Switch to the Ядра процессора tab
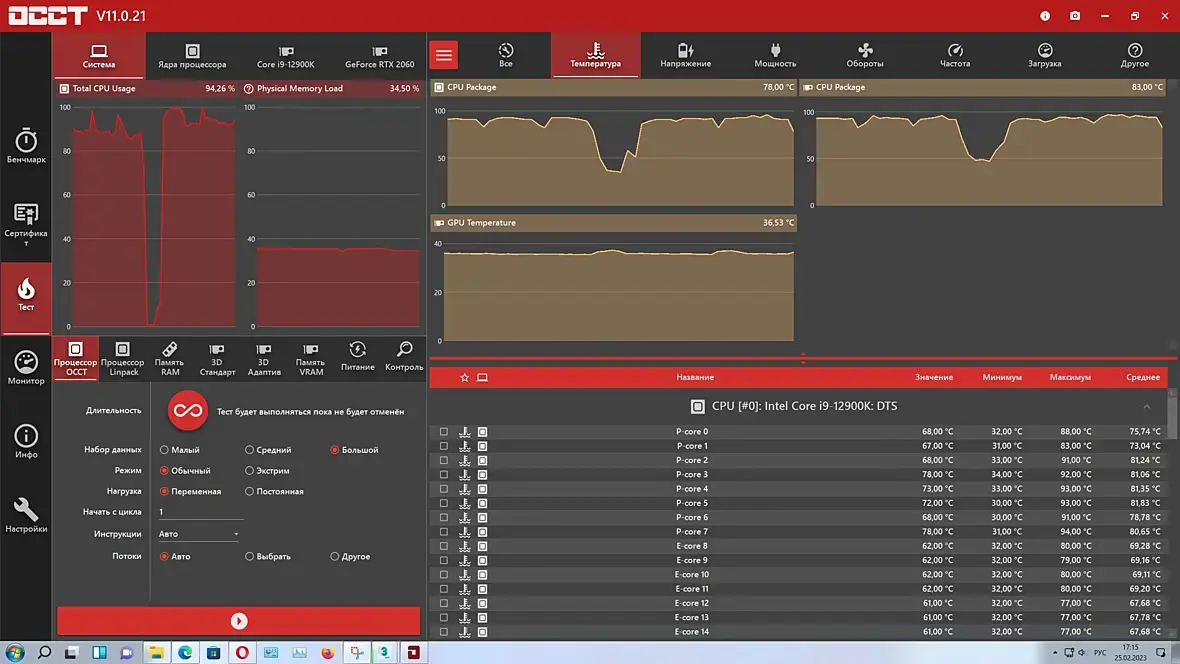Image resolution: width=1180 pixels, height=664 pixels. point(192,56)
